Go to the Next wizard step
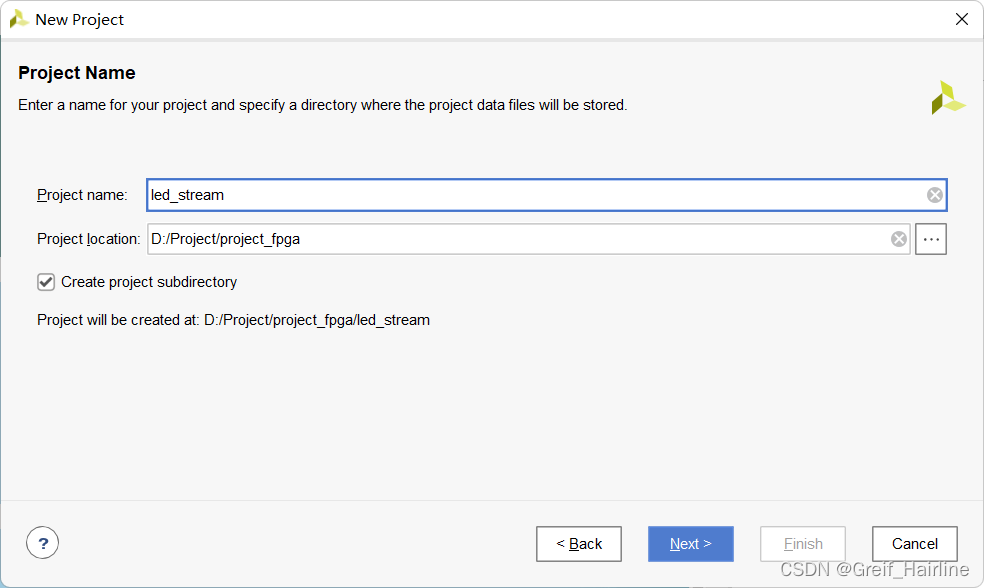The height and width of the screenshot is (588, 984). tap(690, 544)
